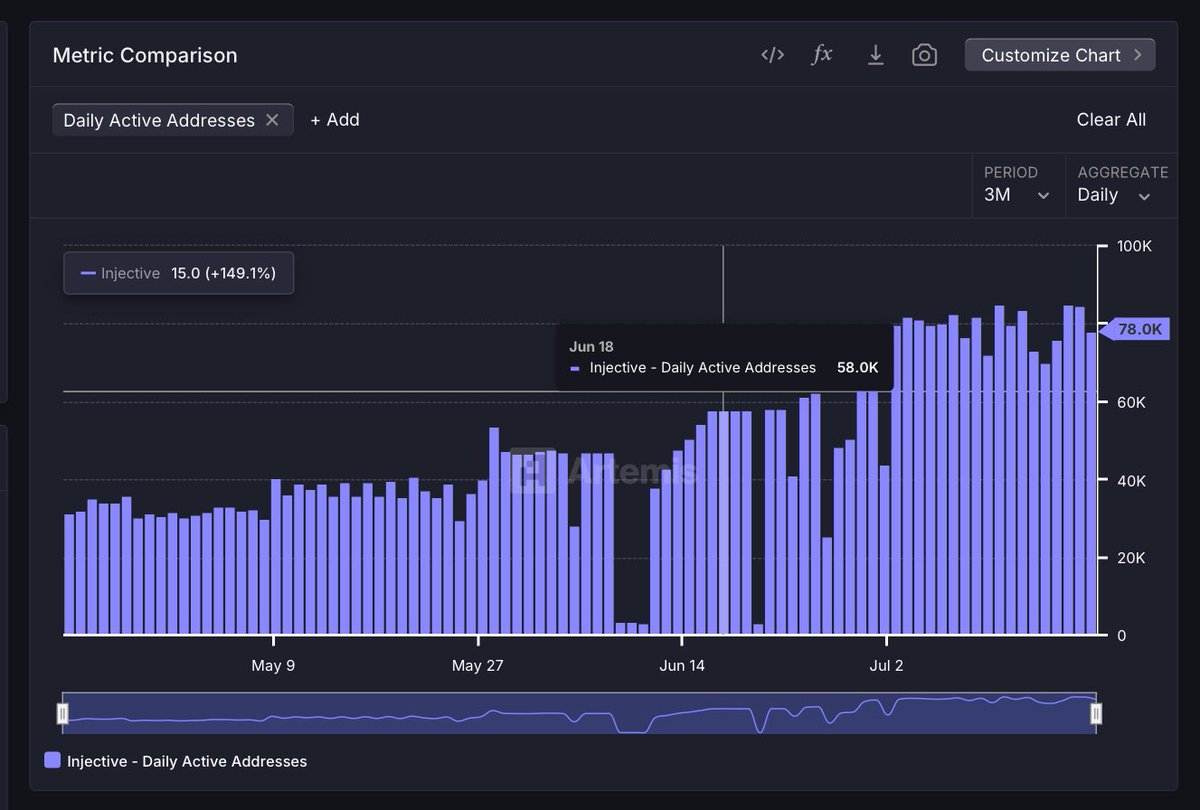
Task: Click the last bar on the chart
Action: (1091, 483)
